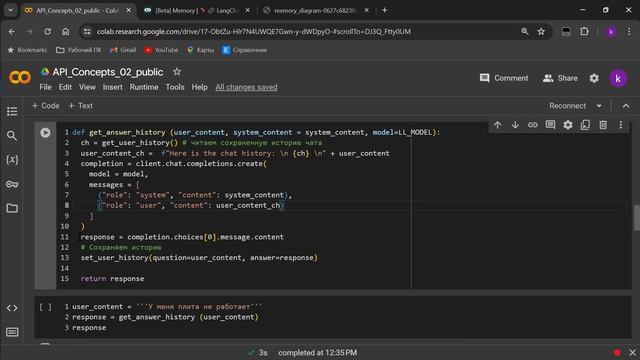640x360 pixels.
Task: Open command palette keyboard icon
Action: coord(12,332)
